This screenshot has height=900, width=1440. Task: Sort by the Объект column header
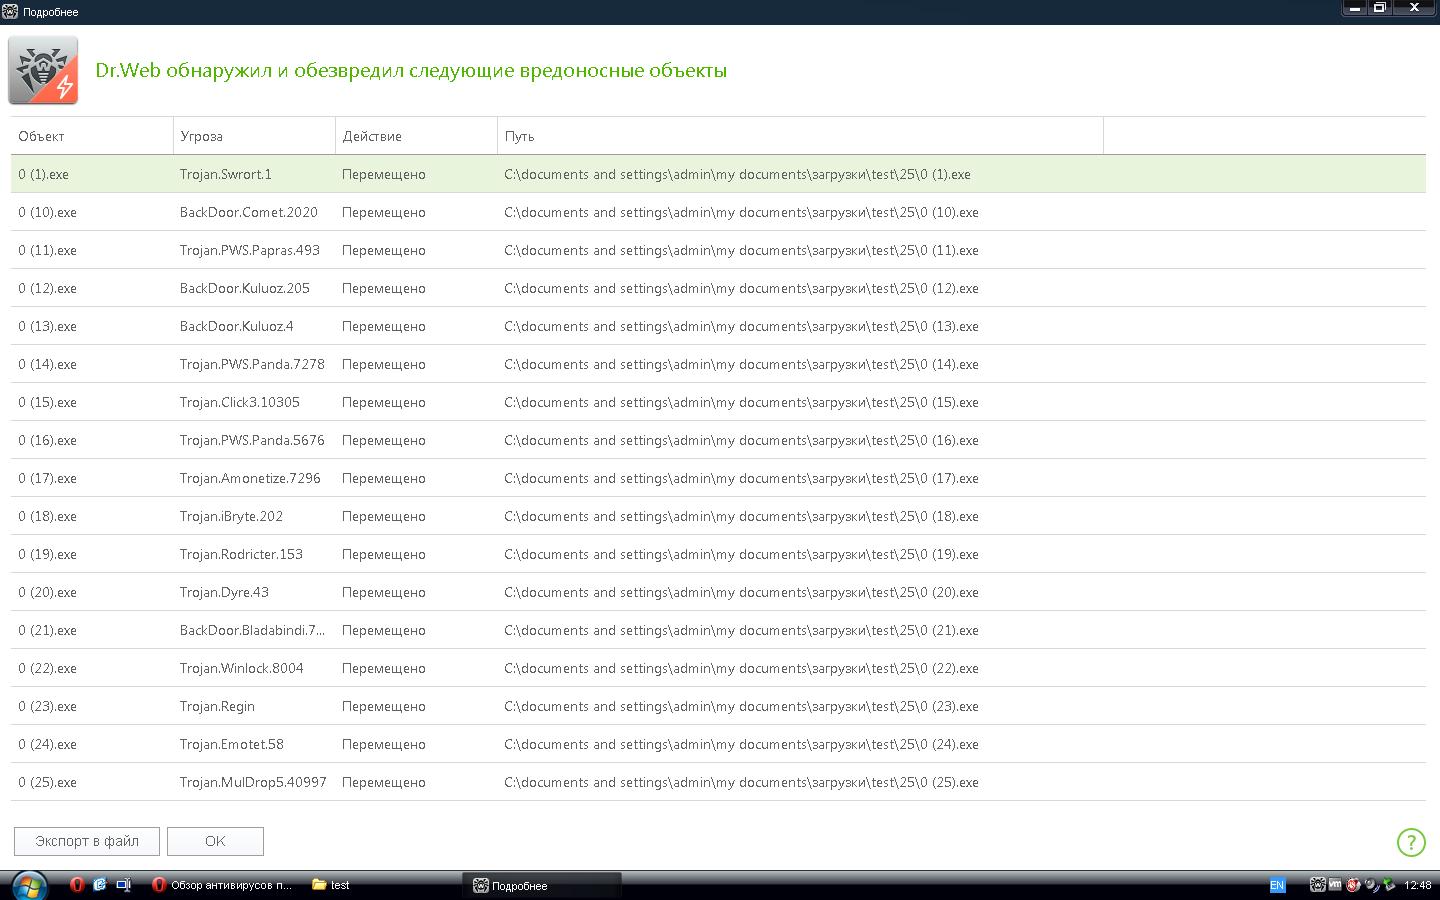(x=92, y=136)
